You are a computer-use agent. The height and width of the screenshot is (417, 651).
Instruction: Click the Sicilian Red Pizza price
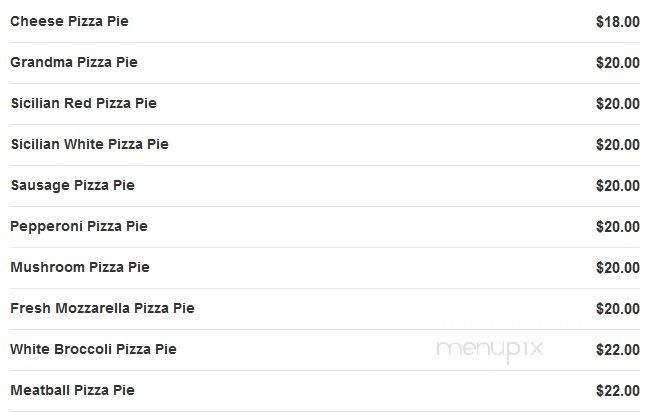point(617,103)
